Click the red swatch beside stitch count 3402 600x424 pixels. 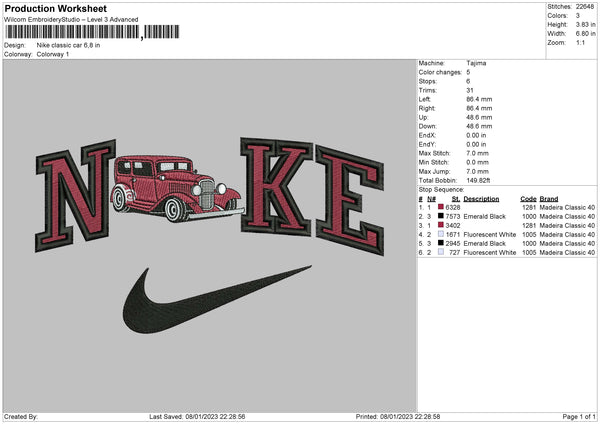pos(441,225)
